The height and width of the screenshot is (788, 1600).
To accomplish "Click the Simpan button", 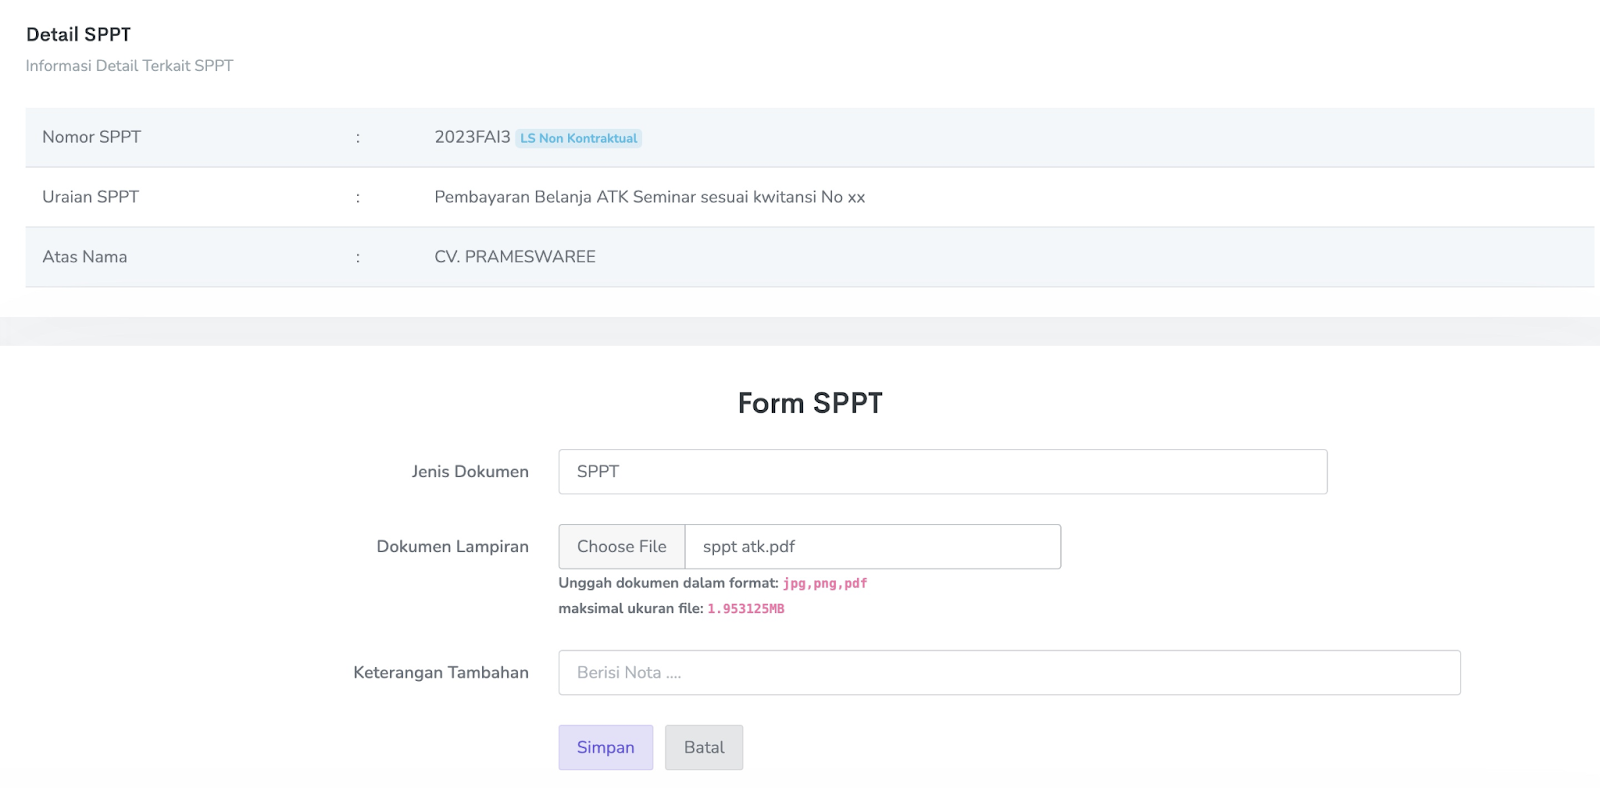I will [605, 747].
